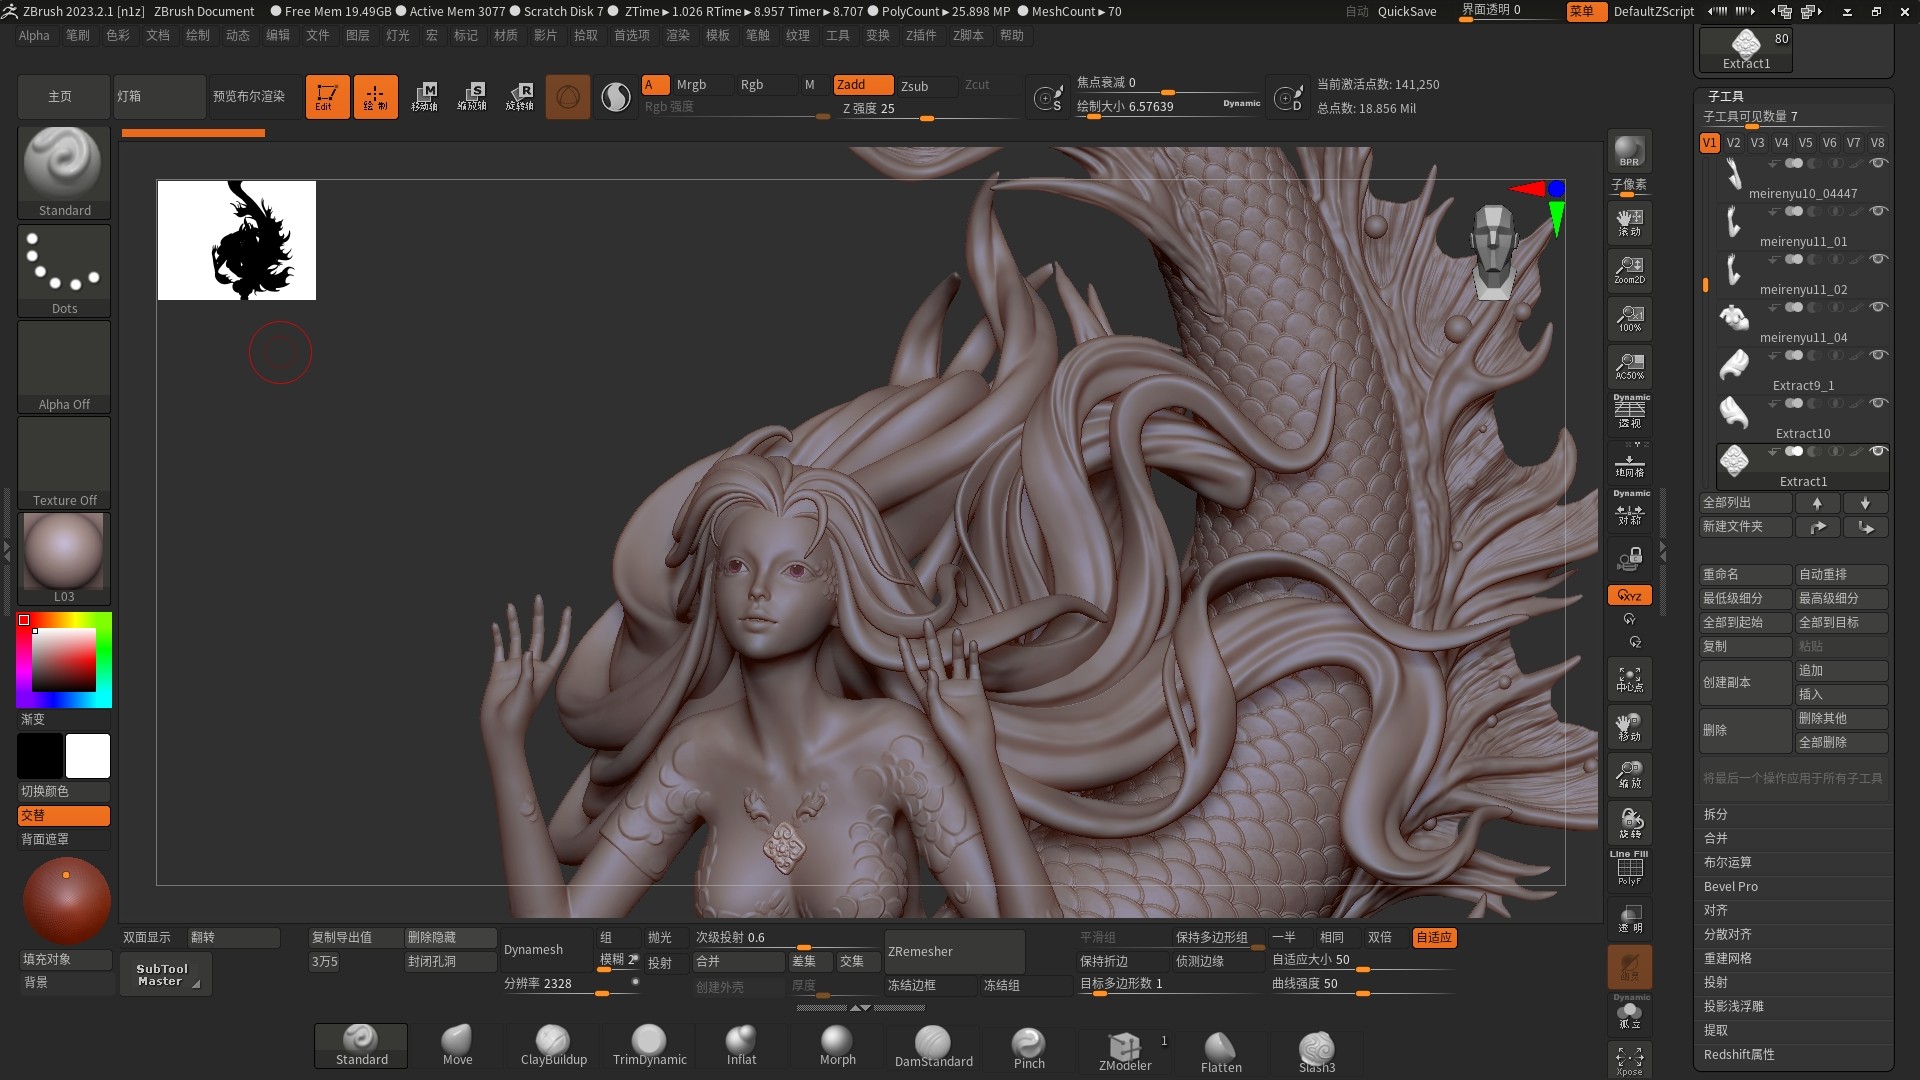
Task: Click the main color picker square
Action: click(x=64, y=660)
